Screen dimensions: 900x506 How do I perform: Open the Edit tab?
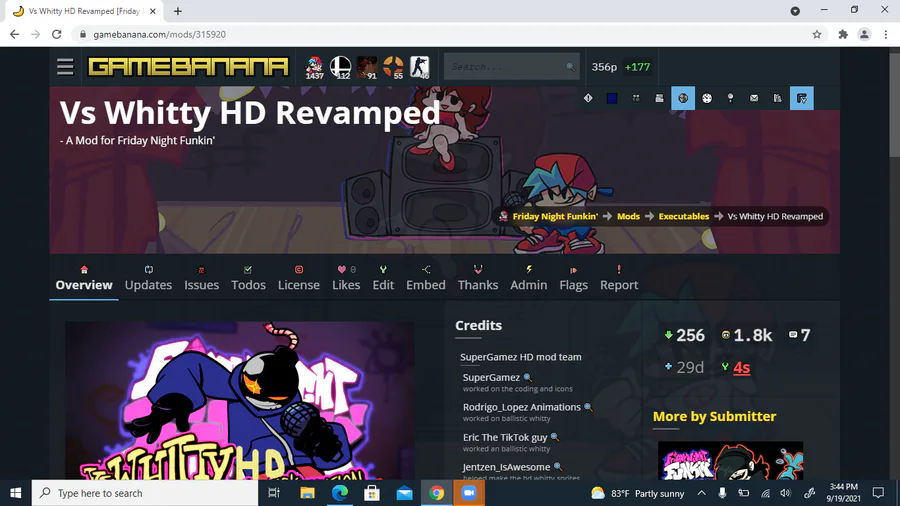click(x=383, y=278)
